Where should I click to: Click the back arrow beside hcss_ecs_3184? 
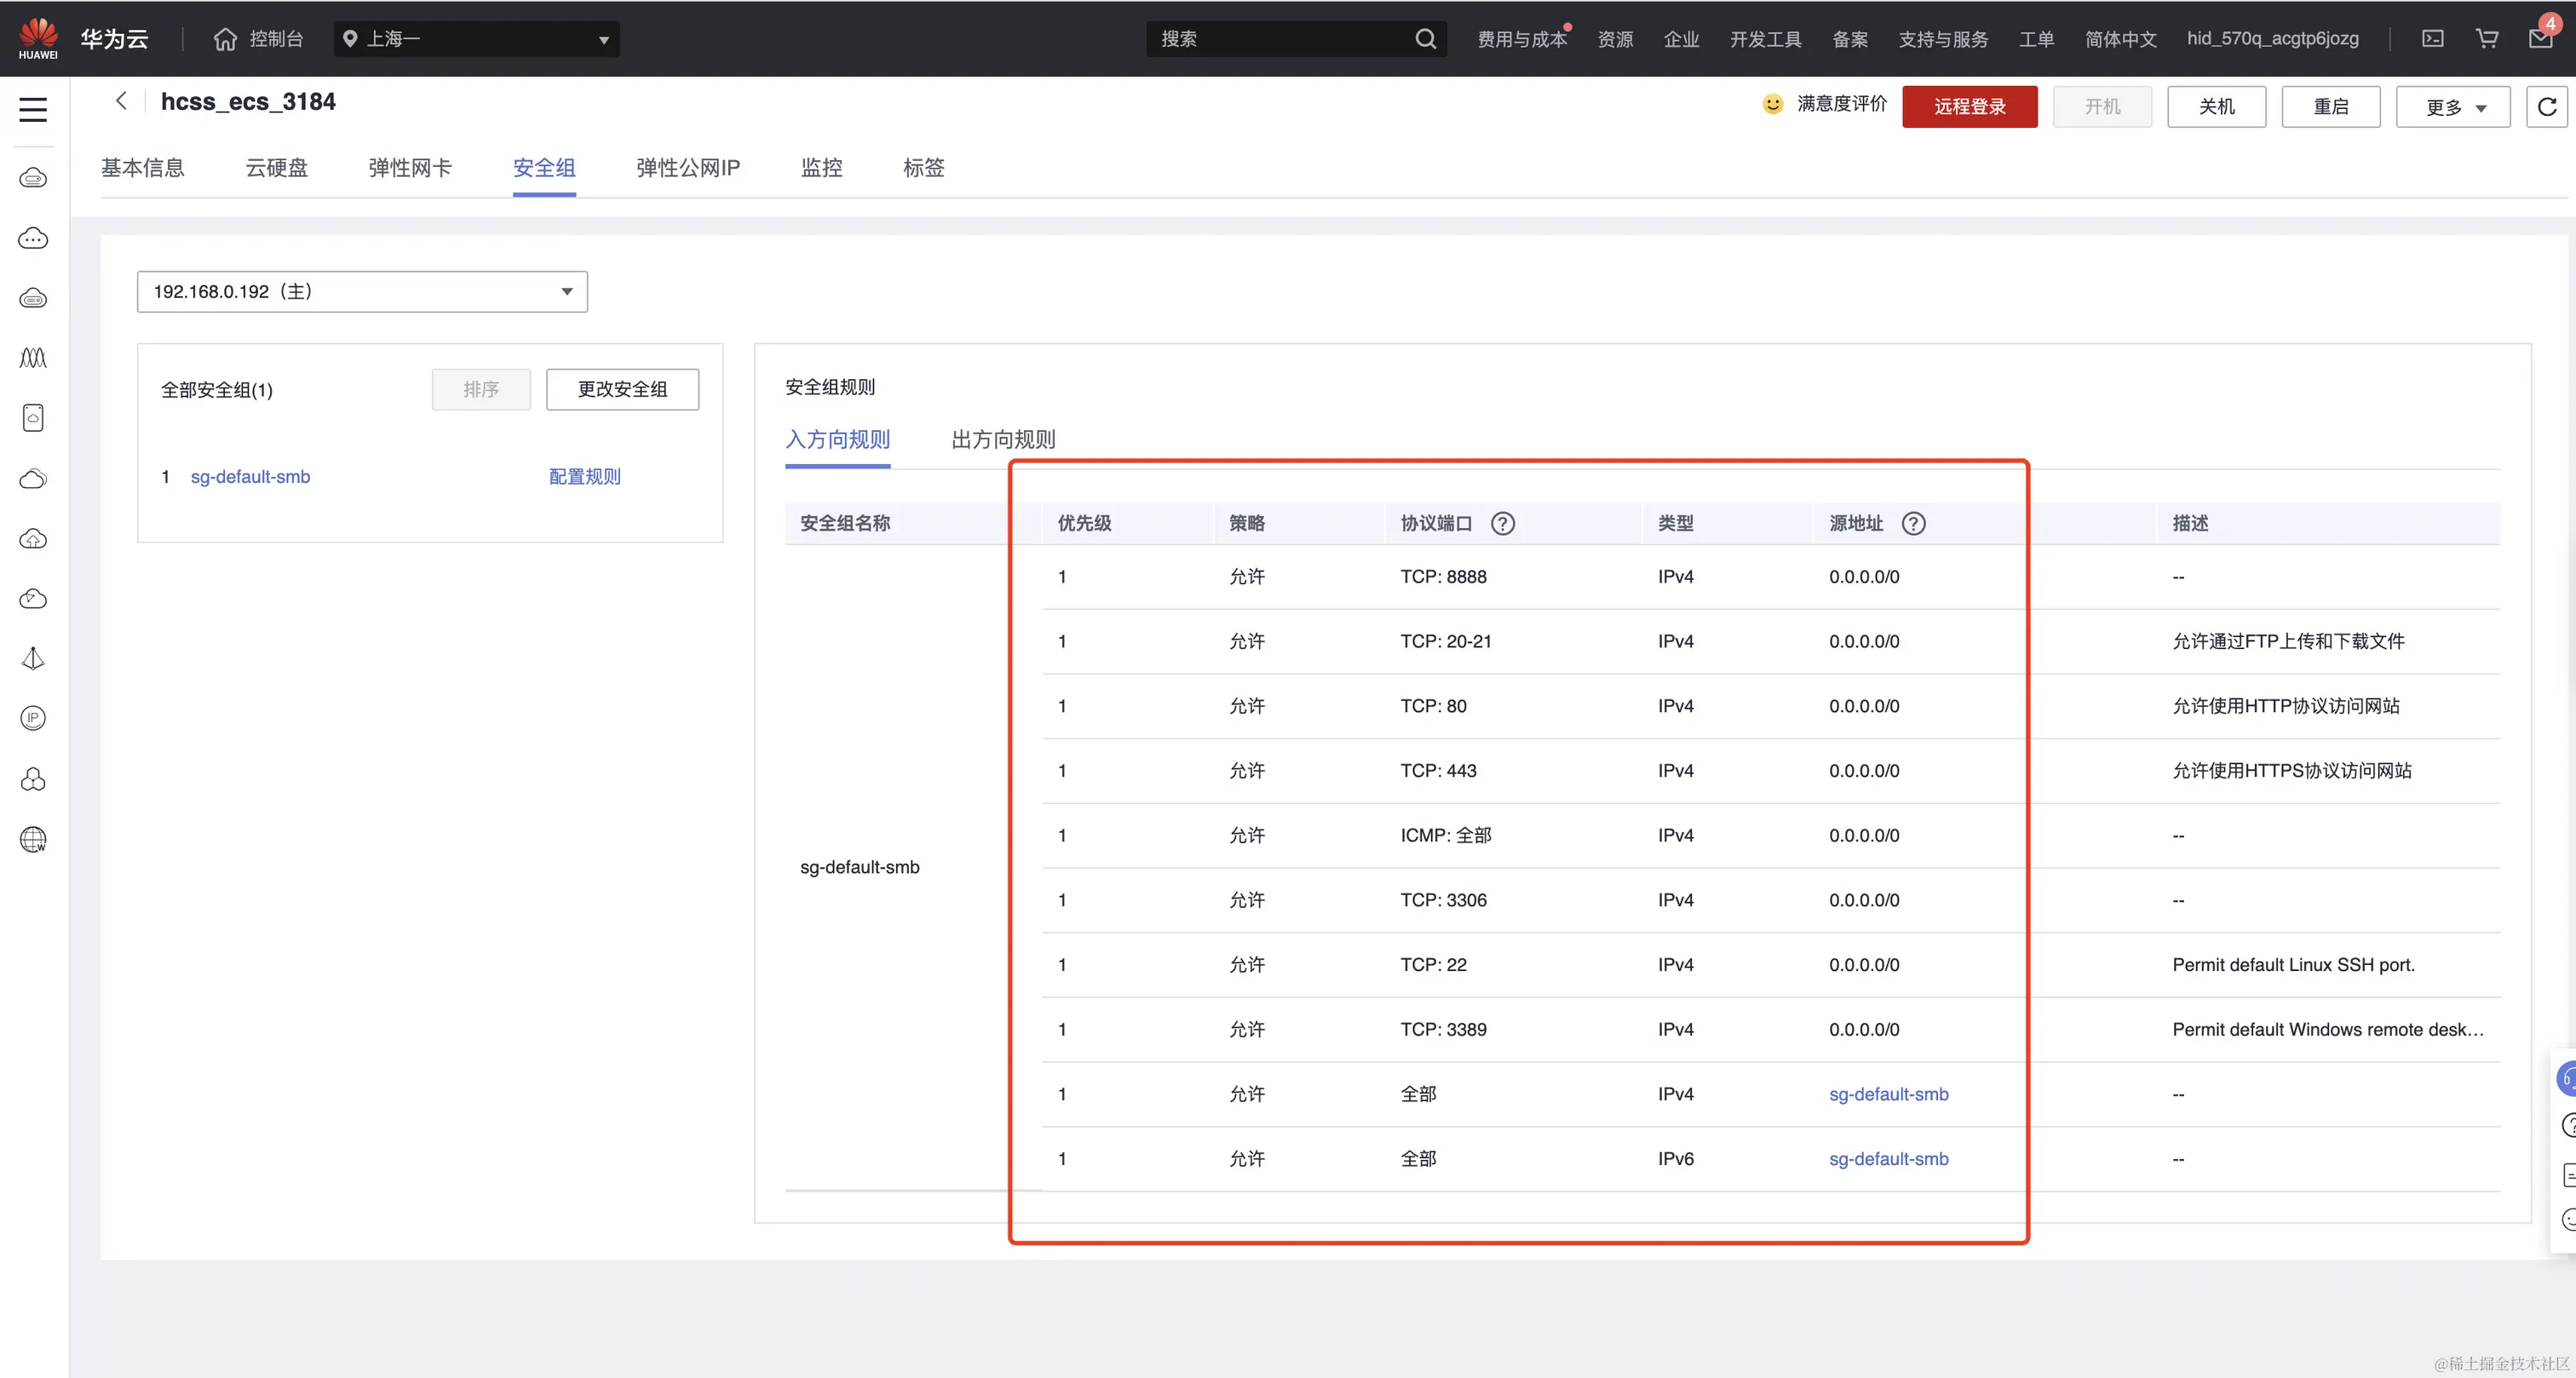[x=121, y=101]
